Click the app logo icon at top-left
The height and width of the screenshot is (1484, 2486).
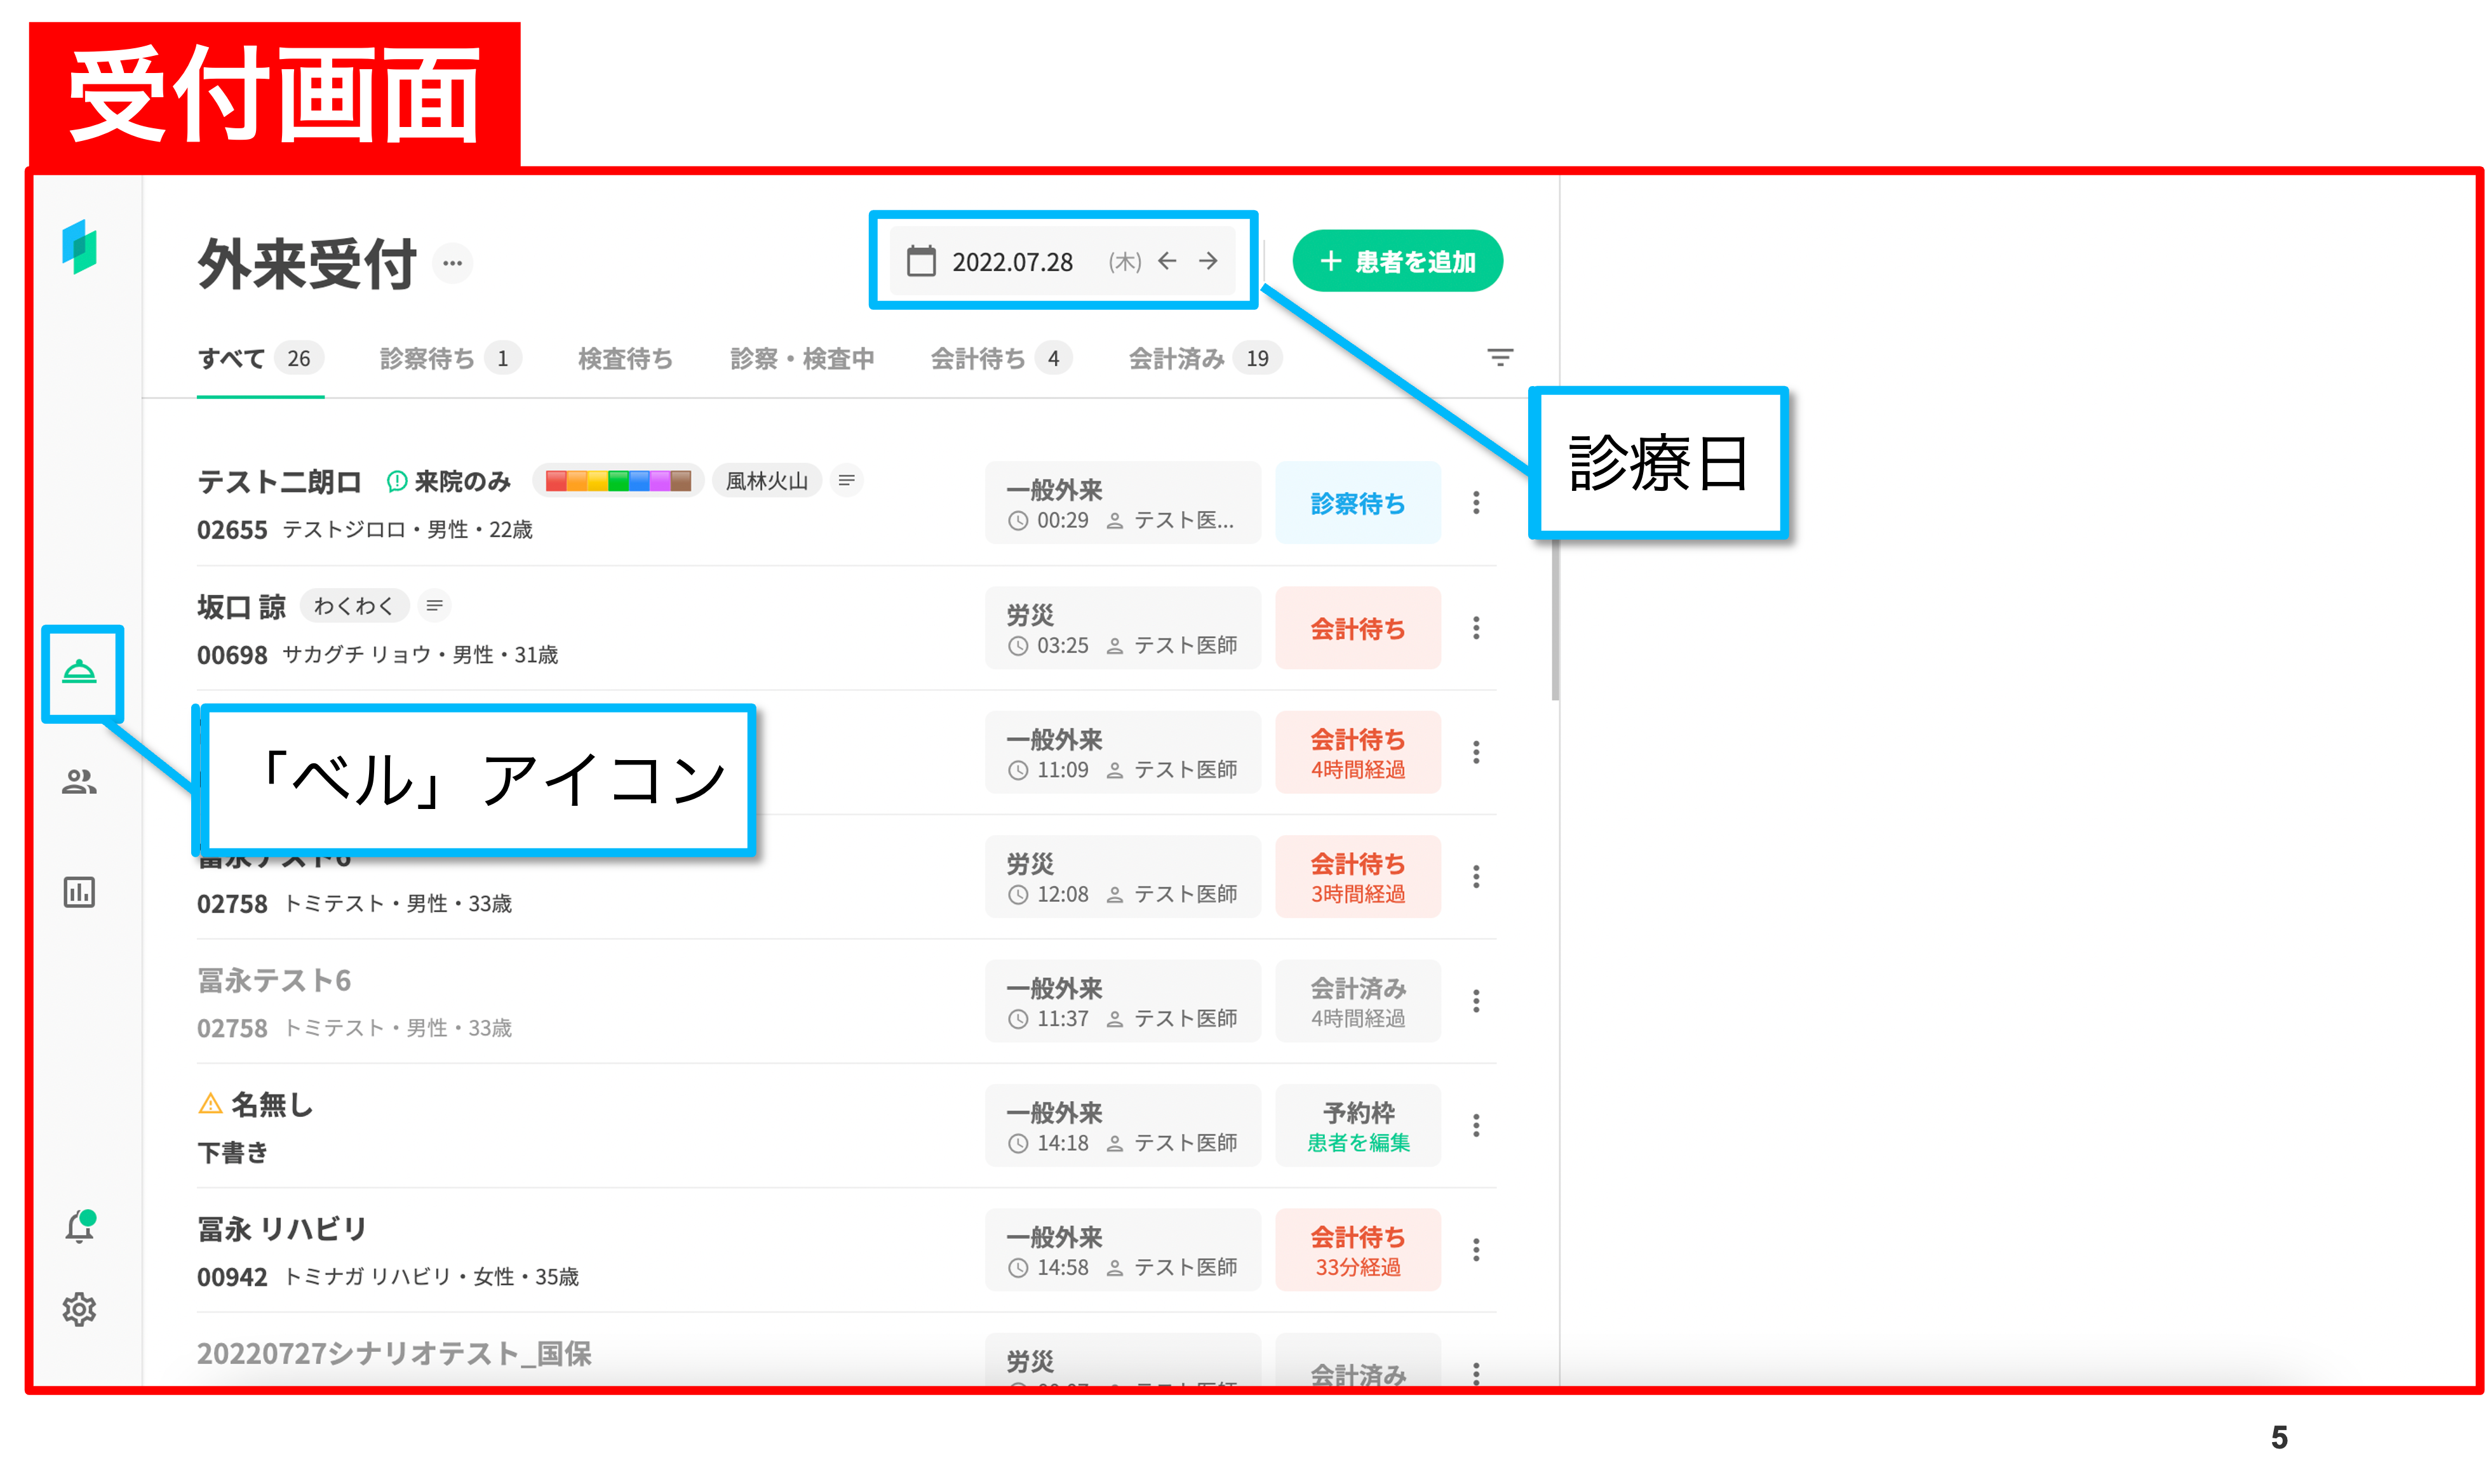[x=79, y=246]
